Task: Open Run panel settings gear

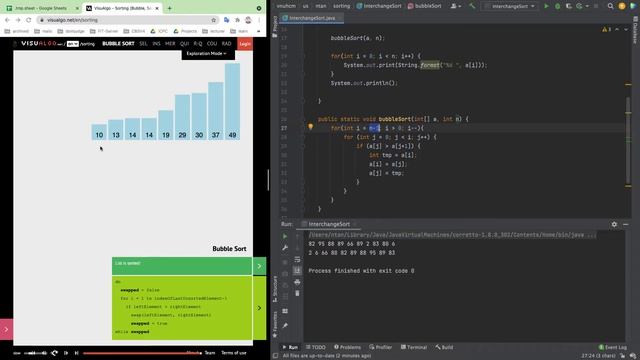Action: click(614, 224)
